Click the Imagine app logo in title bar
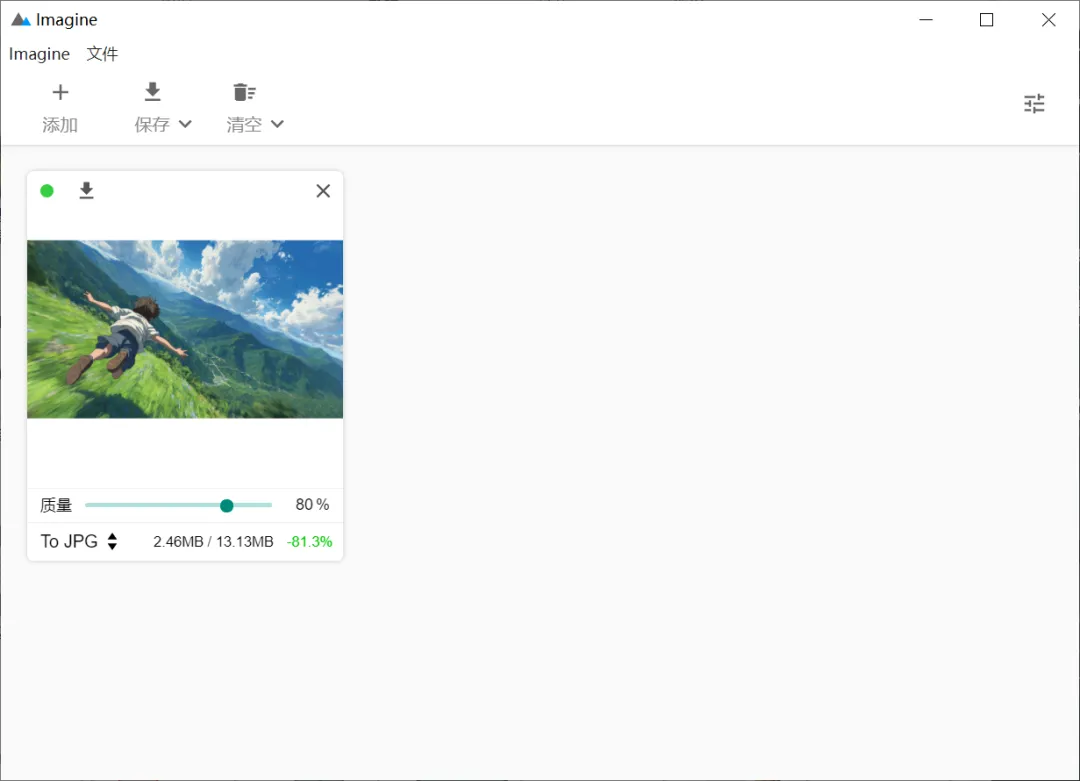The height and width of the screenshot is (781, 1080). pos(21,20)
